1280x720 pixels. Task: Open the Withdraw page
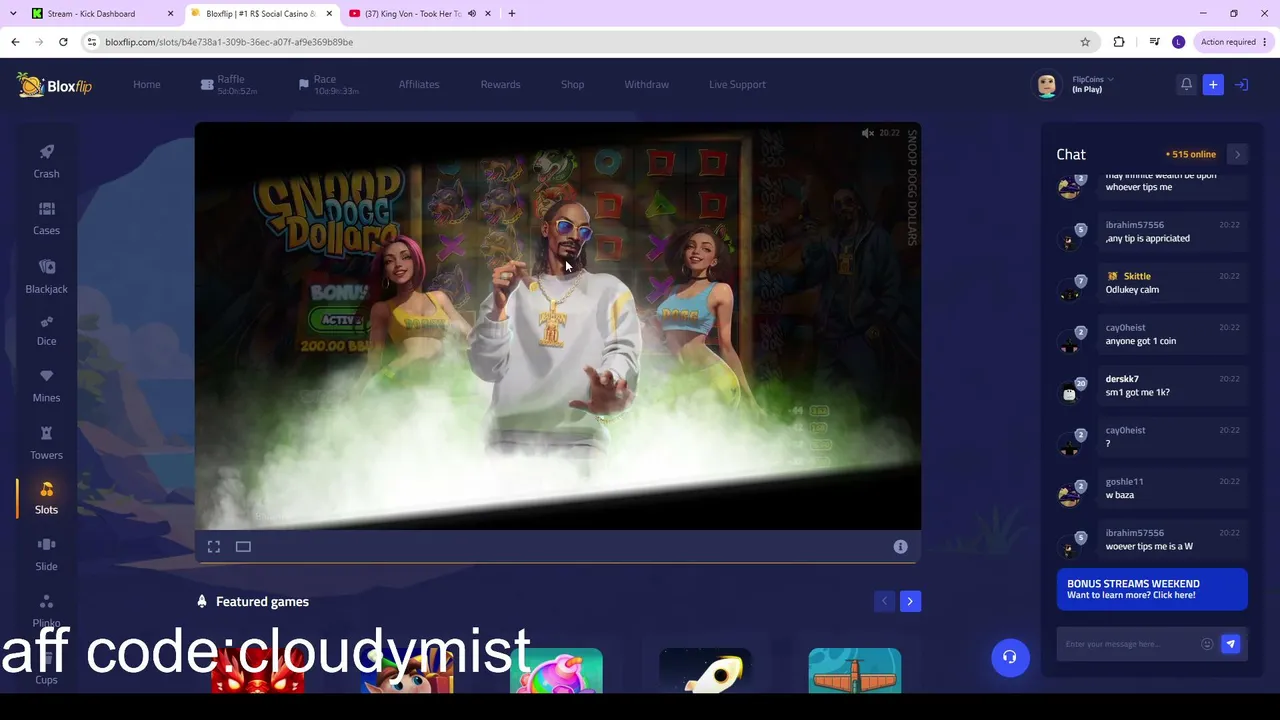[647, 85]
